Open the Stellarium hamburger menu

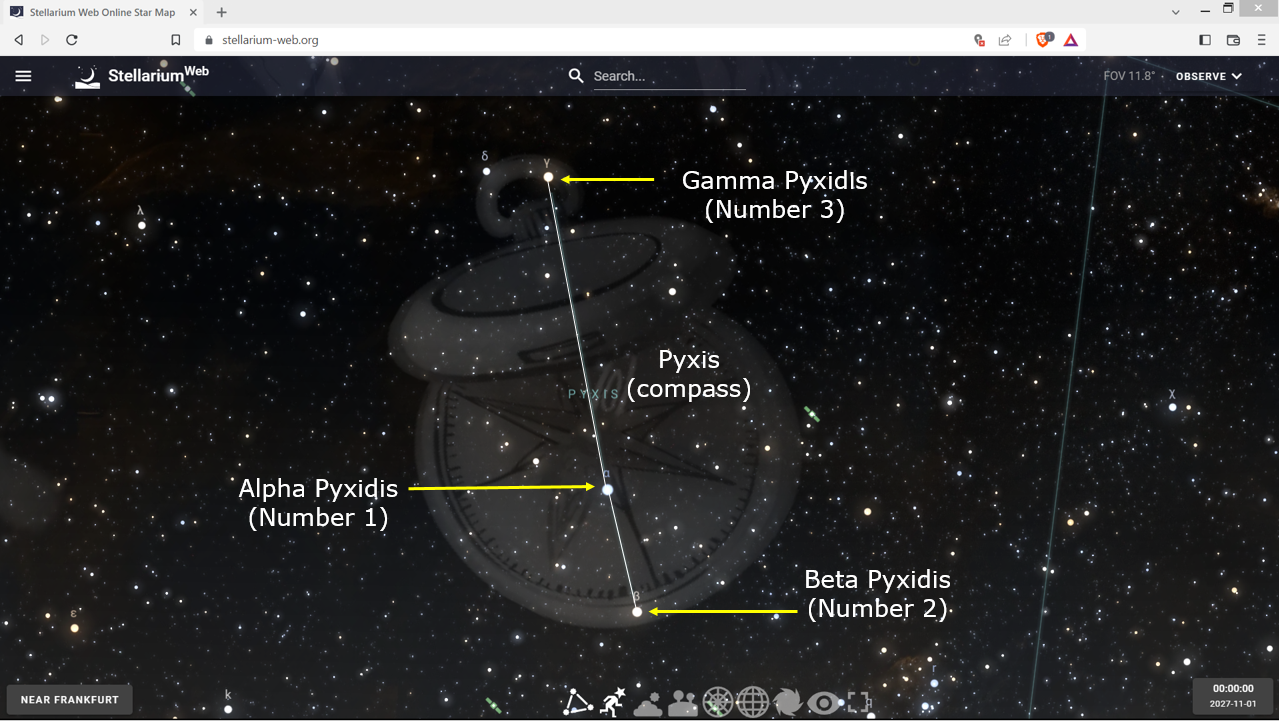[x=24, y=76]
